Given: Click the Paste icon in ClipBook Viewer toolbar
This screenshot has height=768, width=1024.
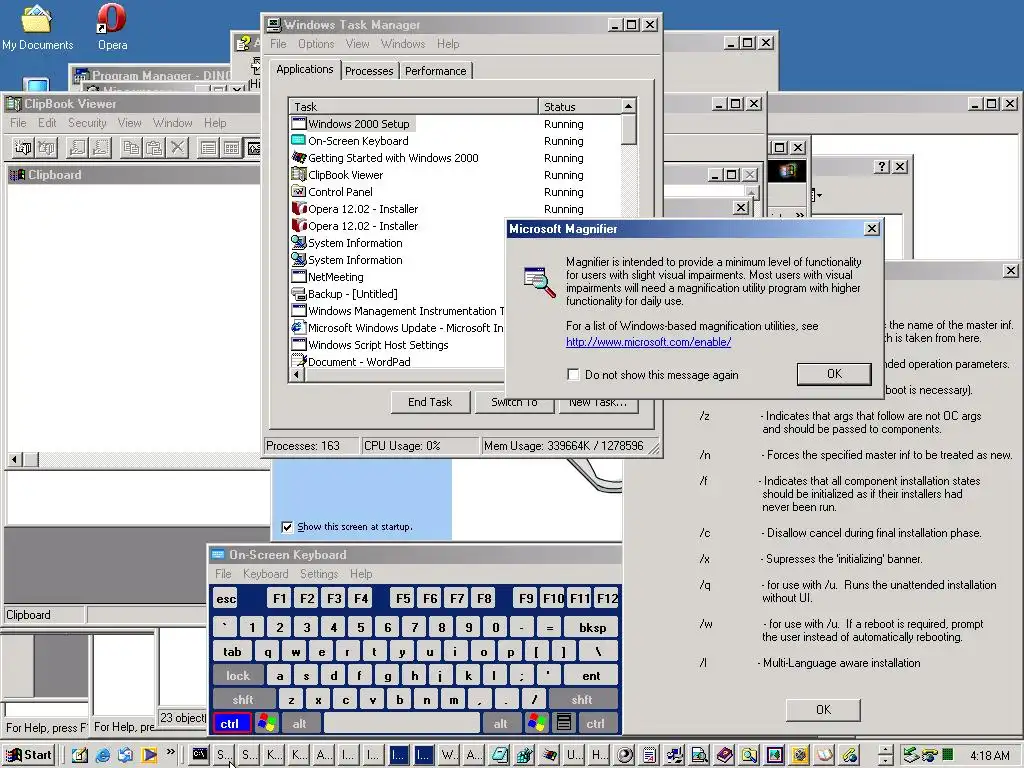Looking at the screenshot, I should [x=154, y=148].
